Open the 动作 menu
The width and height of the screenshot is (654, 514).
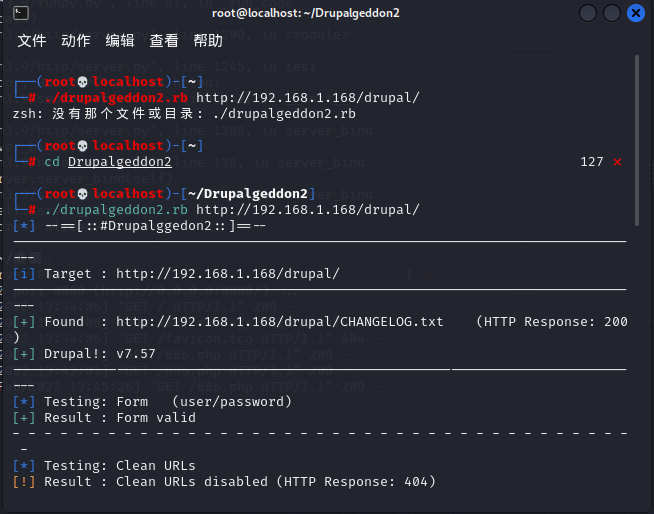point(75,41)
